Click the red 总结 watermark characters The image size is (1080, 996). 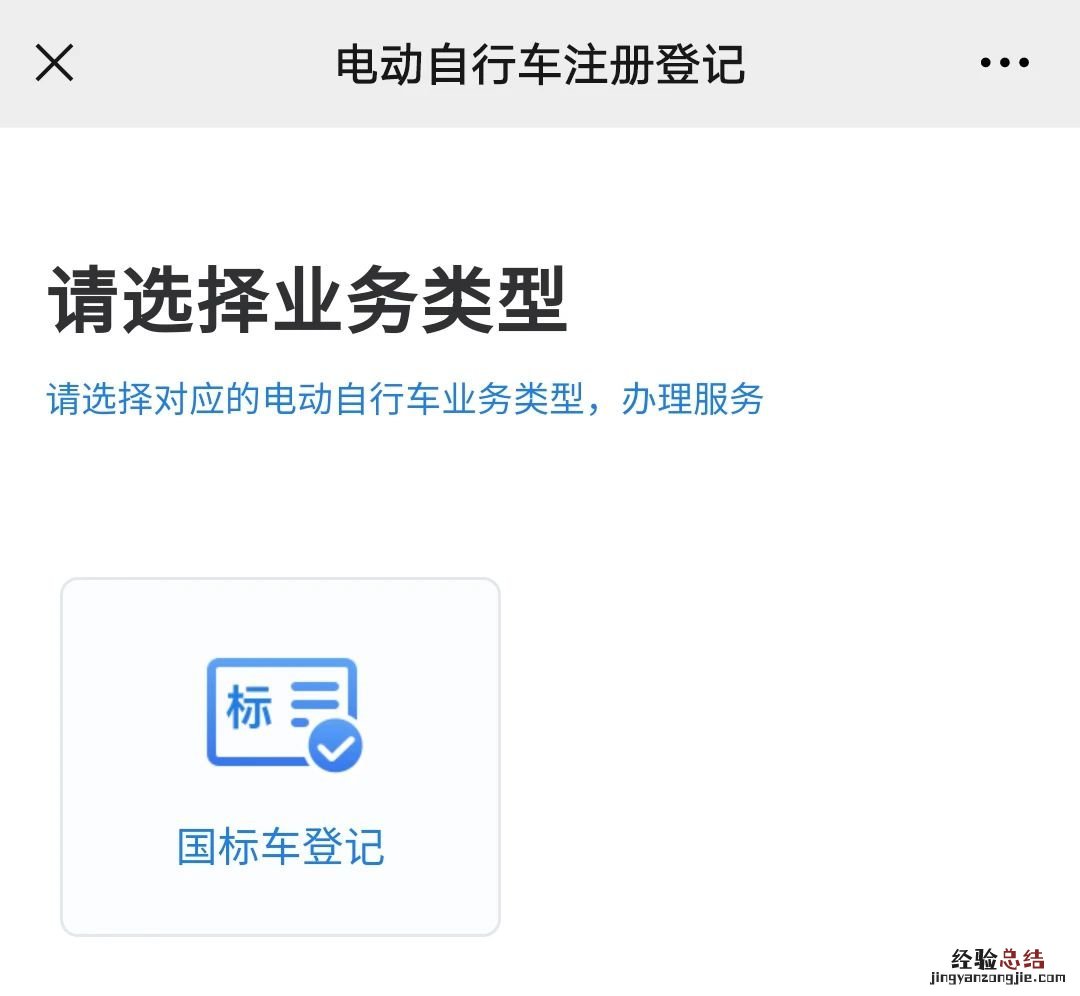point(1022,959)
